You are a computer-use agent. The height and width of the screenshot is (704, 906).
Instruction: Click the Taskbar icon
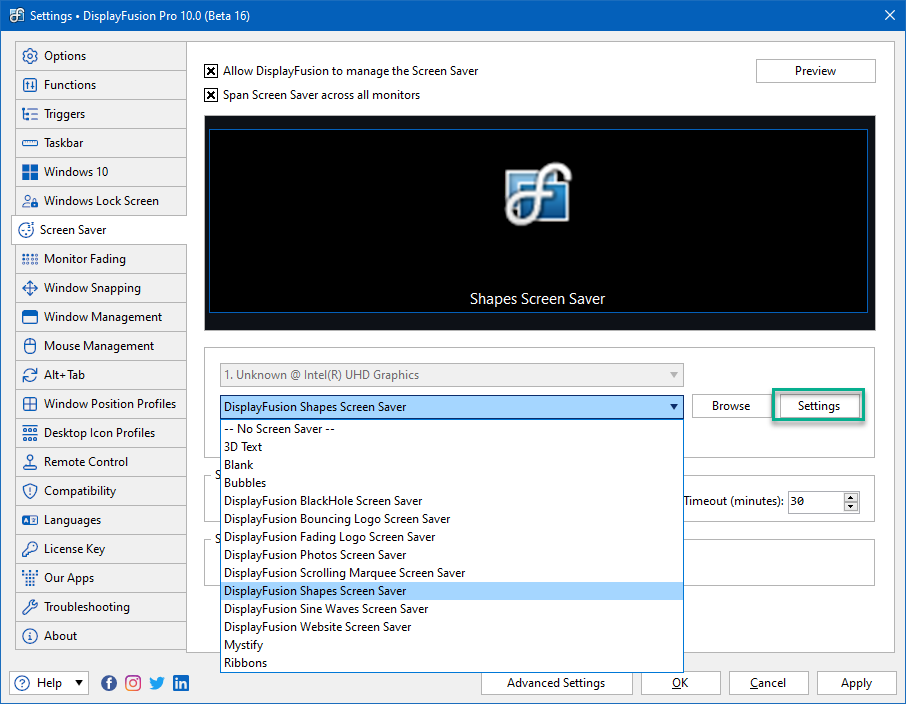tap(29, 143)
